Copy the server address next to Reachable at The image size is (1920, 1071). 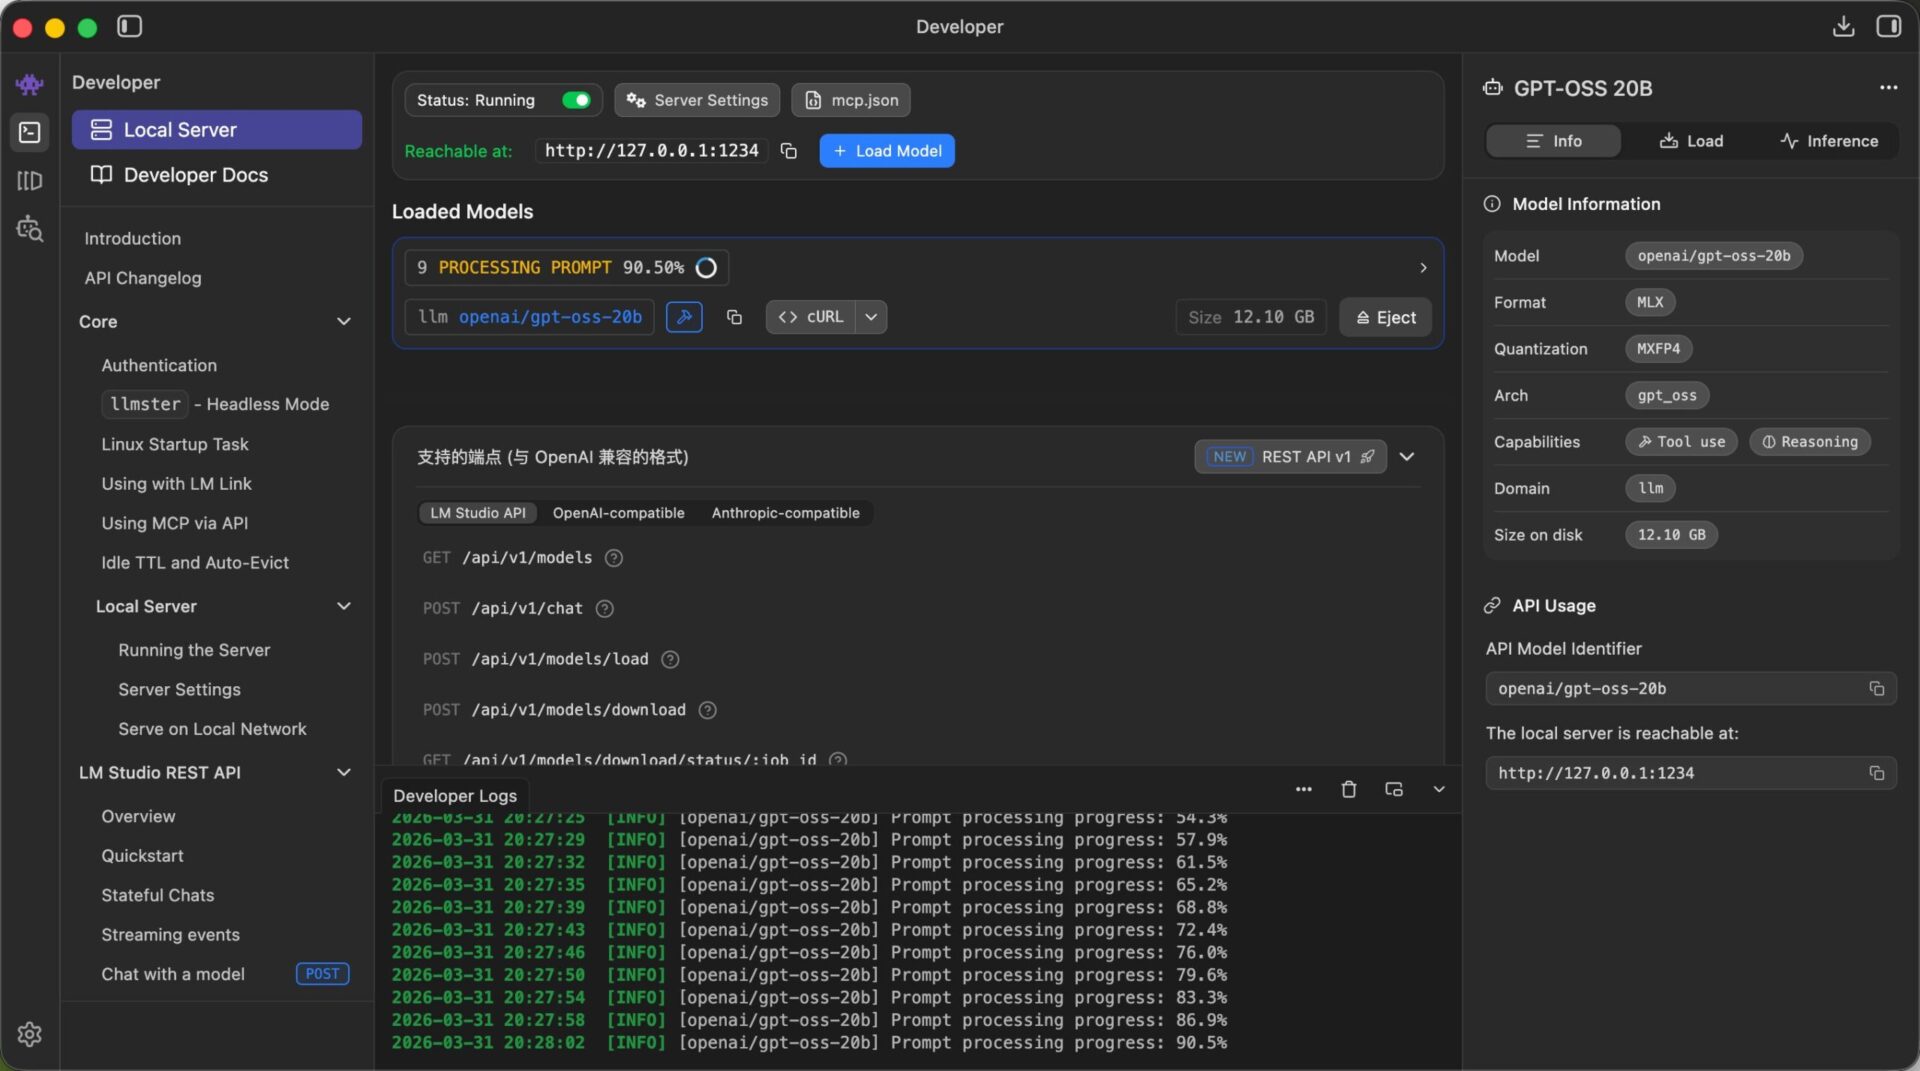pos(789,151)
